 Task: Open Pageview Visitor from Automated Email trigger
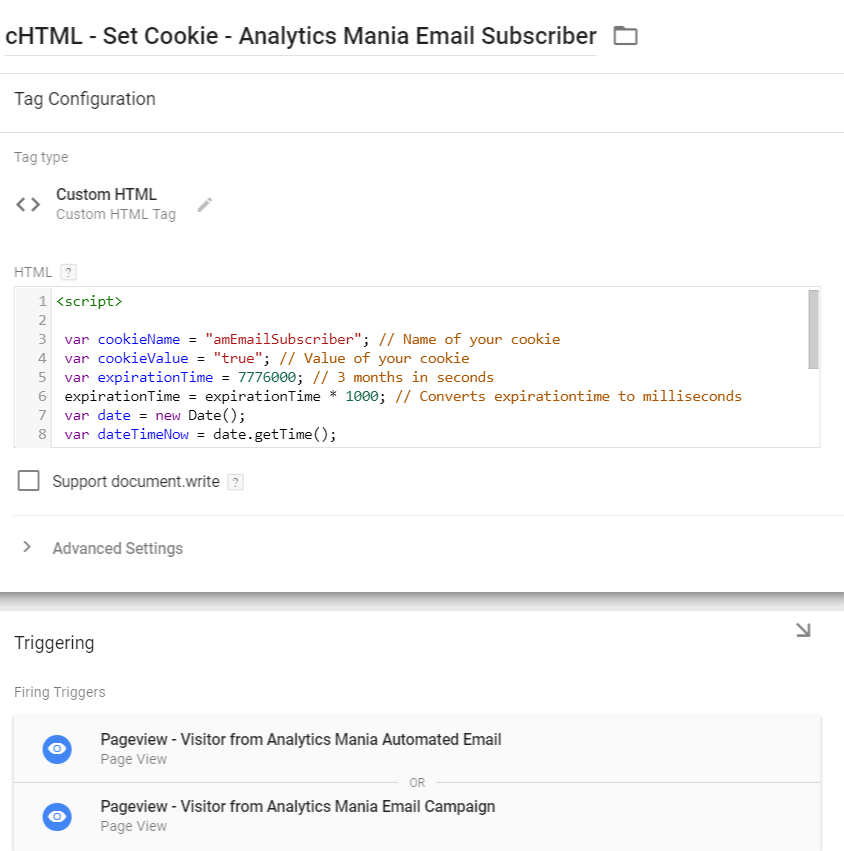click(300, 740)
